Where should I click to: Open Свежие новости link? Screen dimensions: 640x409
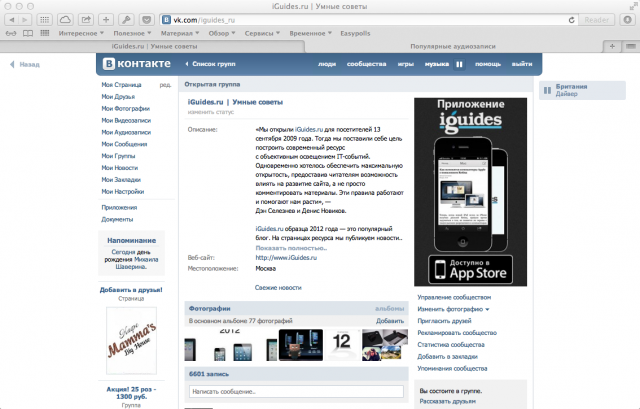(278, 288)
